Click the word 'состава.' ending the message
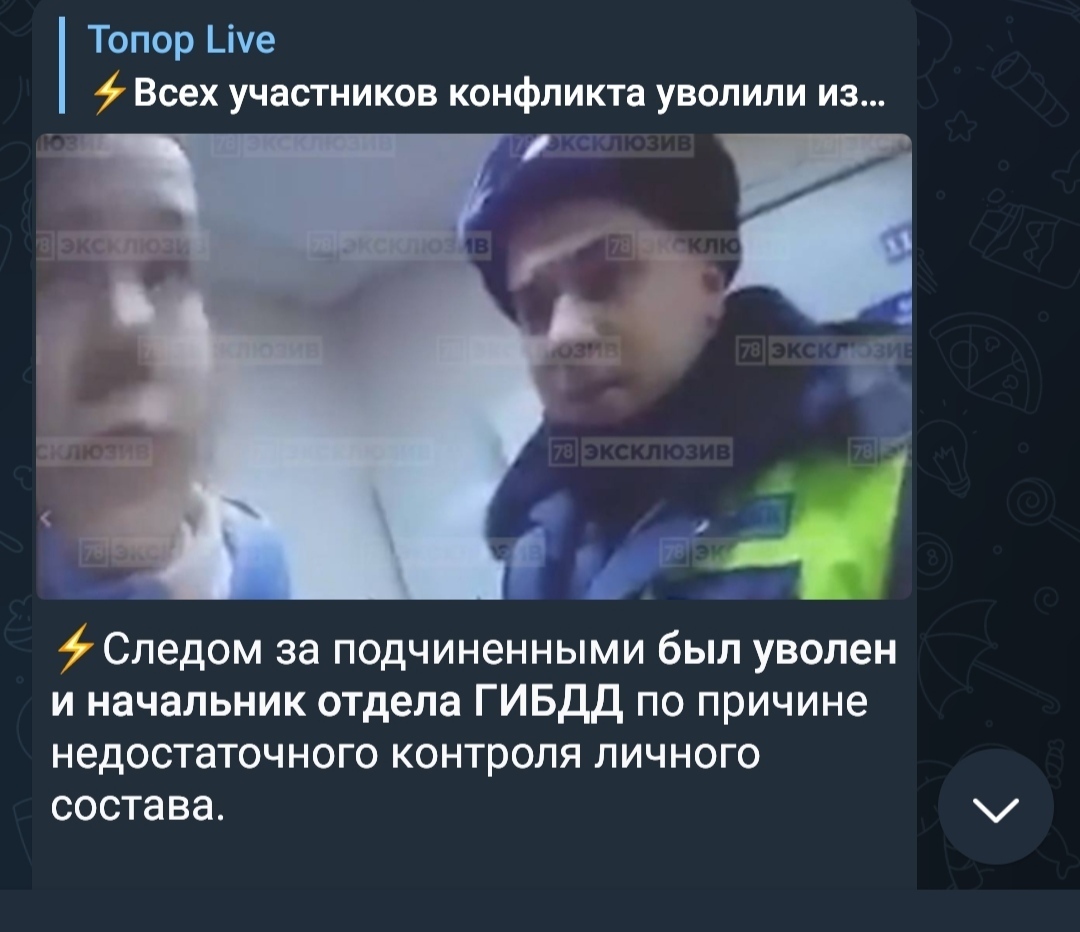Screen dimensions: 1080x932 138,807
